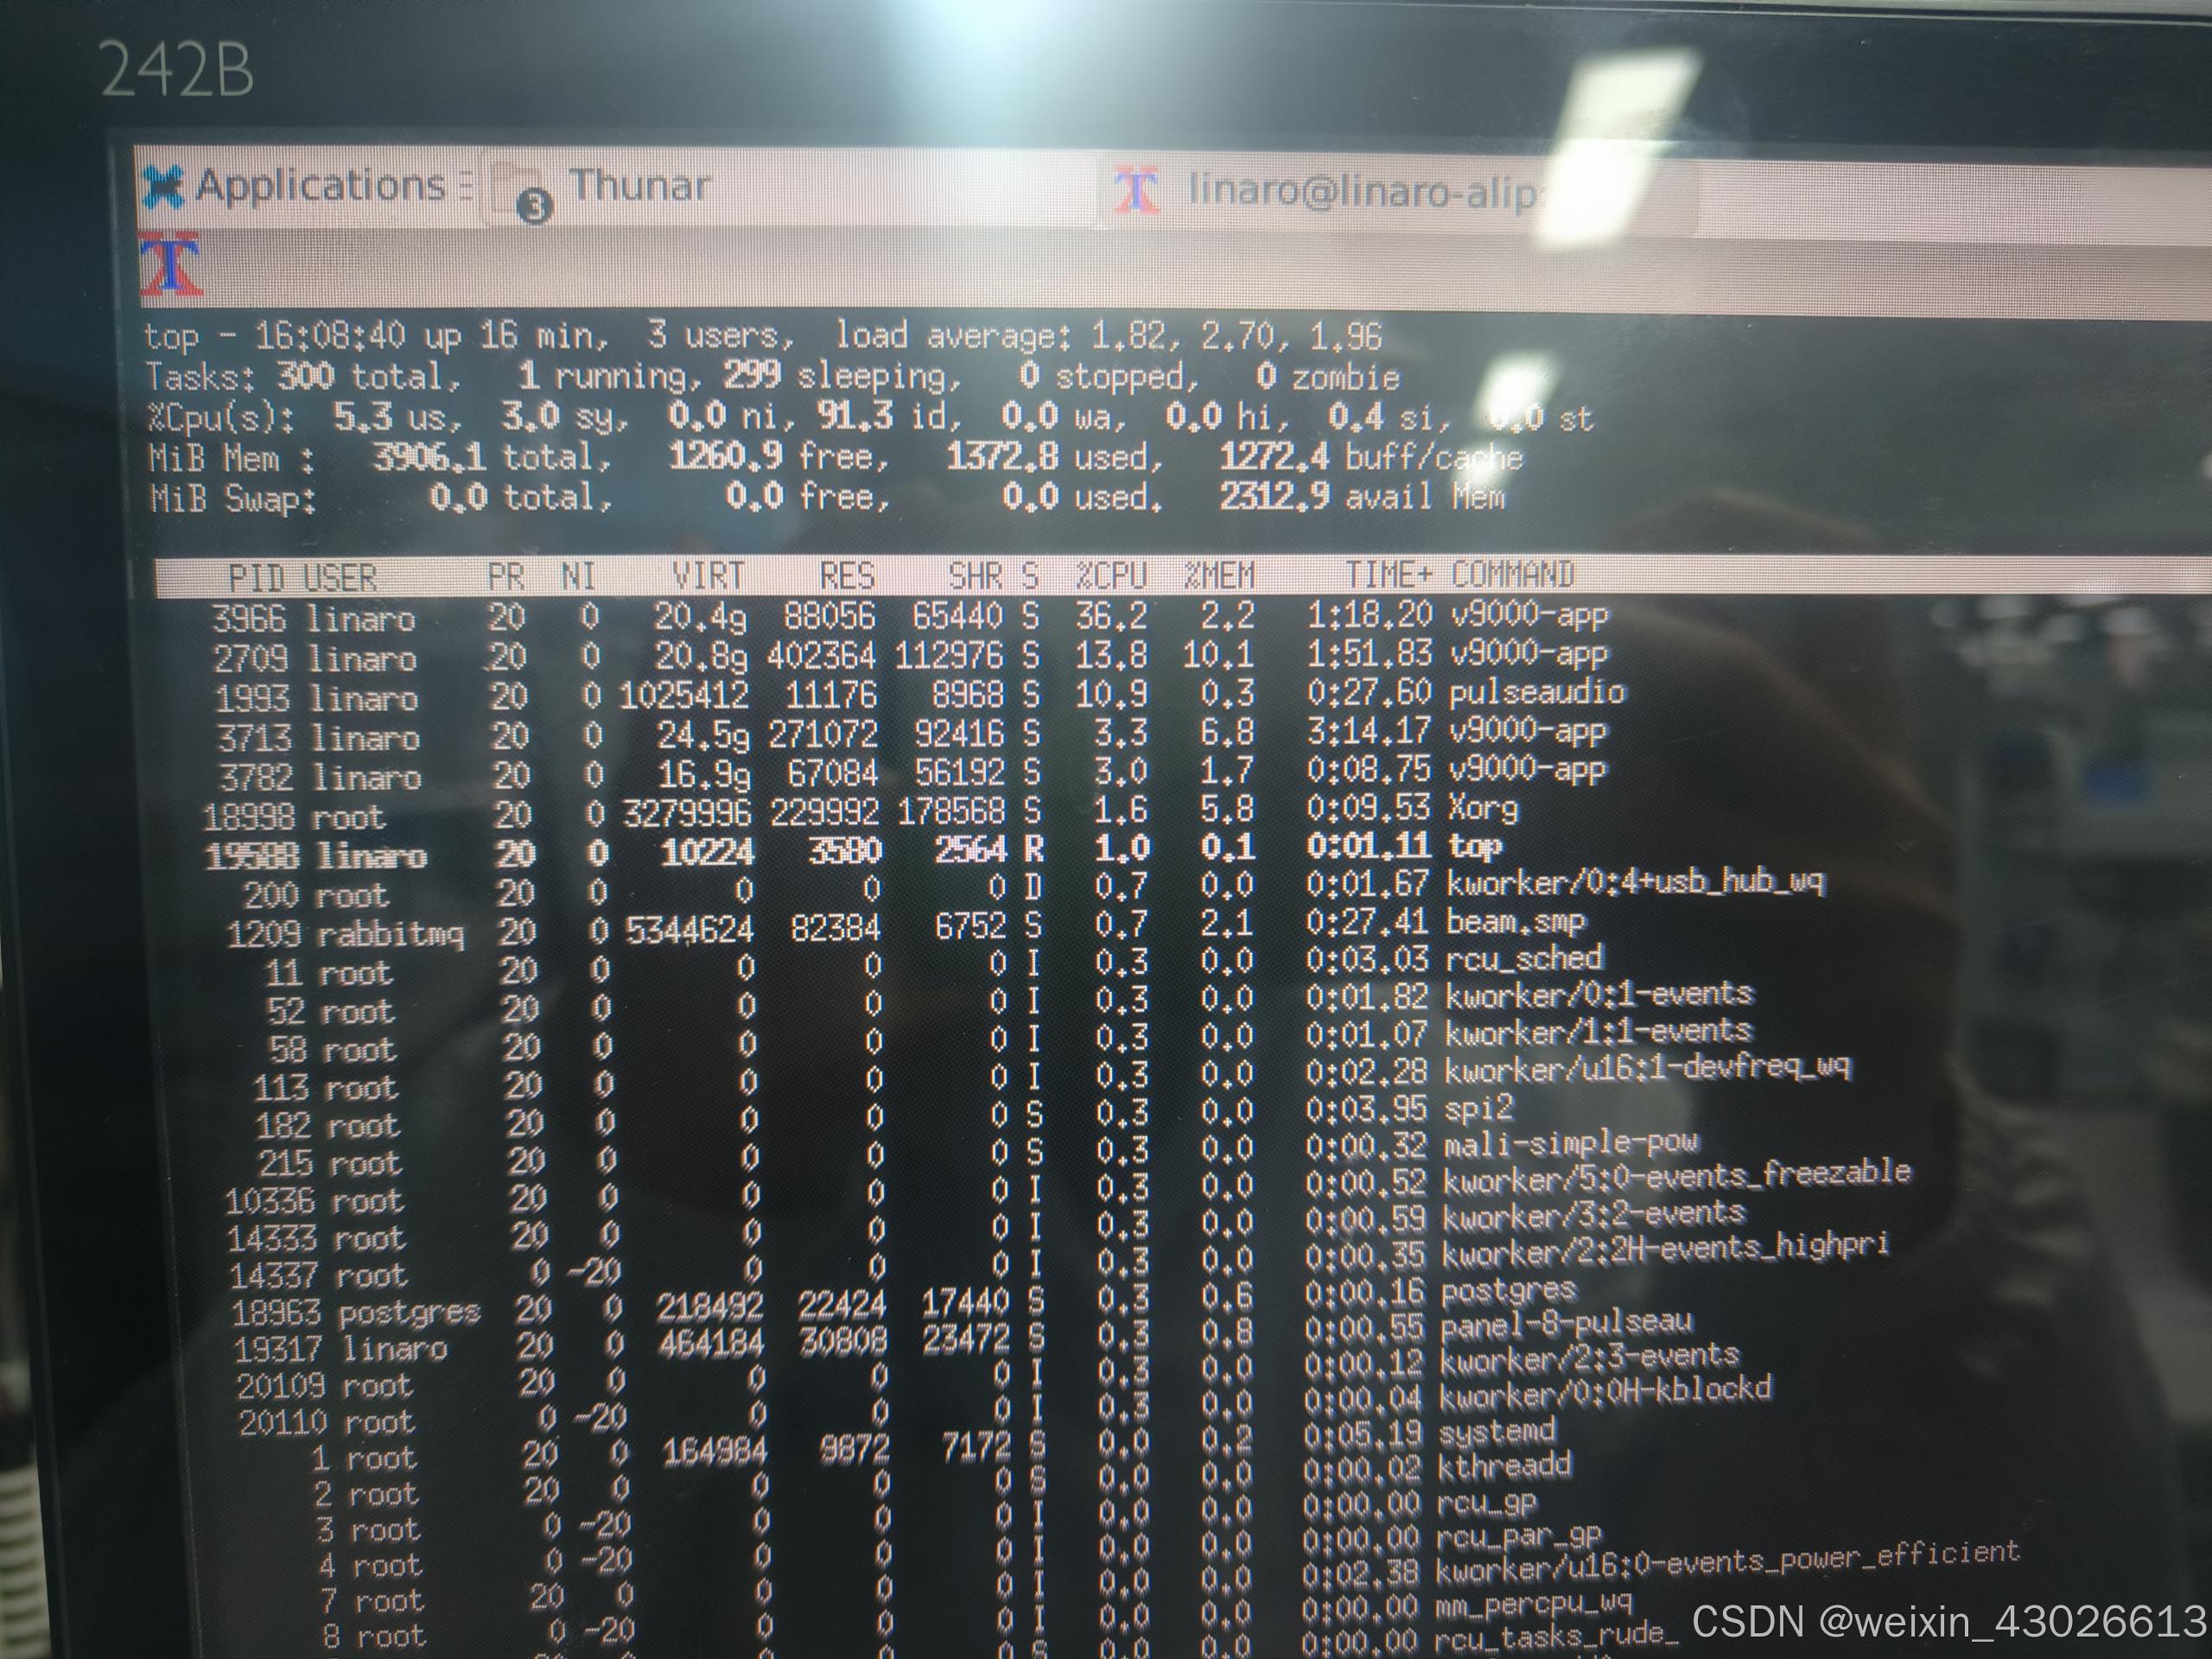Switch to the Thunar taskbar window
The width and height of the screenshot is (2212, 1659).
tap(640, 186)
